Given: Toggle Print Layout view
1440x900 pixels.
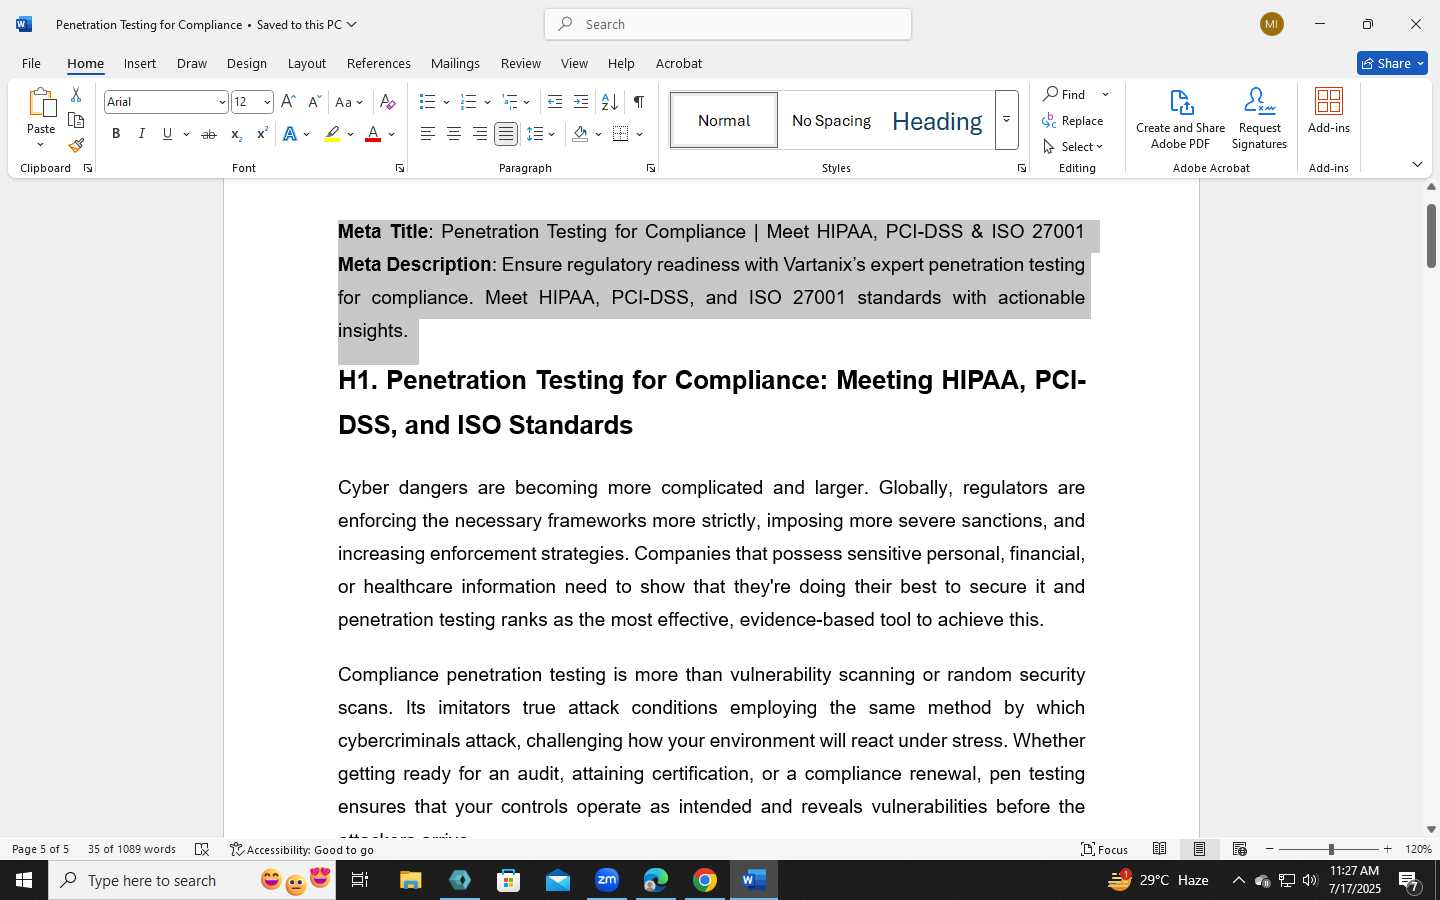Looking at the screenshot, I should (x=1199, y=849).
